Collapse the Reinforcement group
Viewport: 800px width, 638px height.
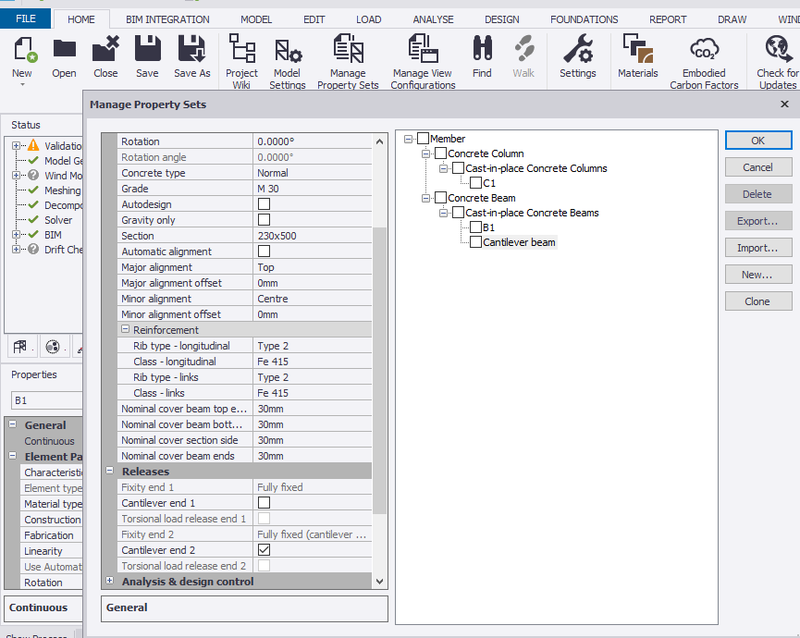click(x=126, y=330)
